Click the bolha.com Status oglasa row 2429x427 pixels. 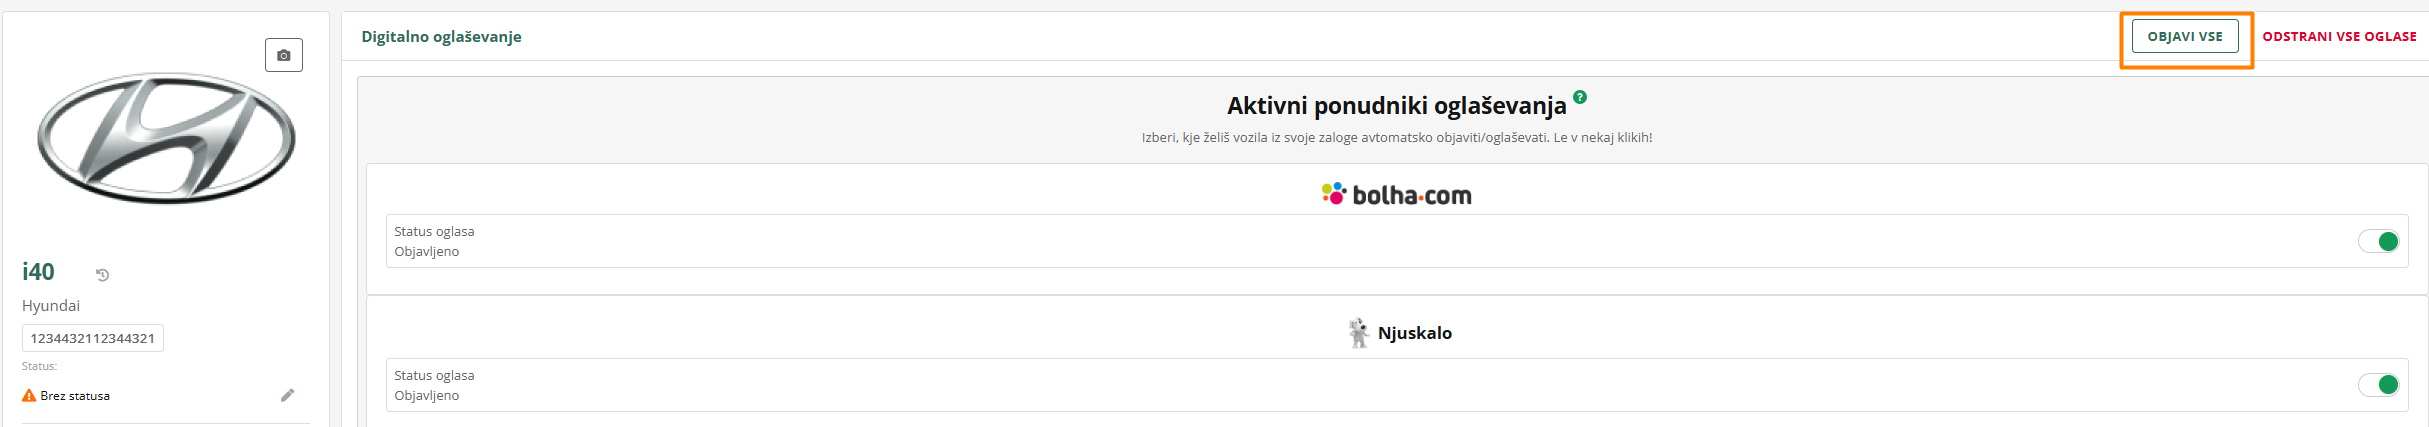1200,241
